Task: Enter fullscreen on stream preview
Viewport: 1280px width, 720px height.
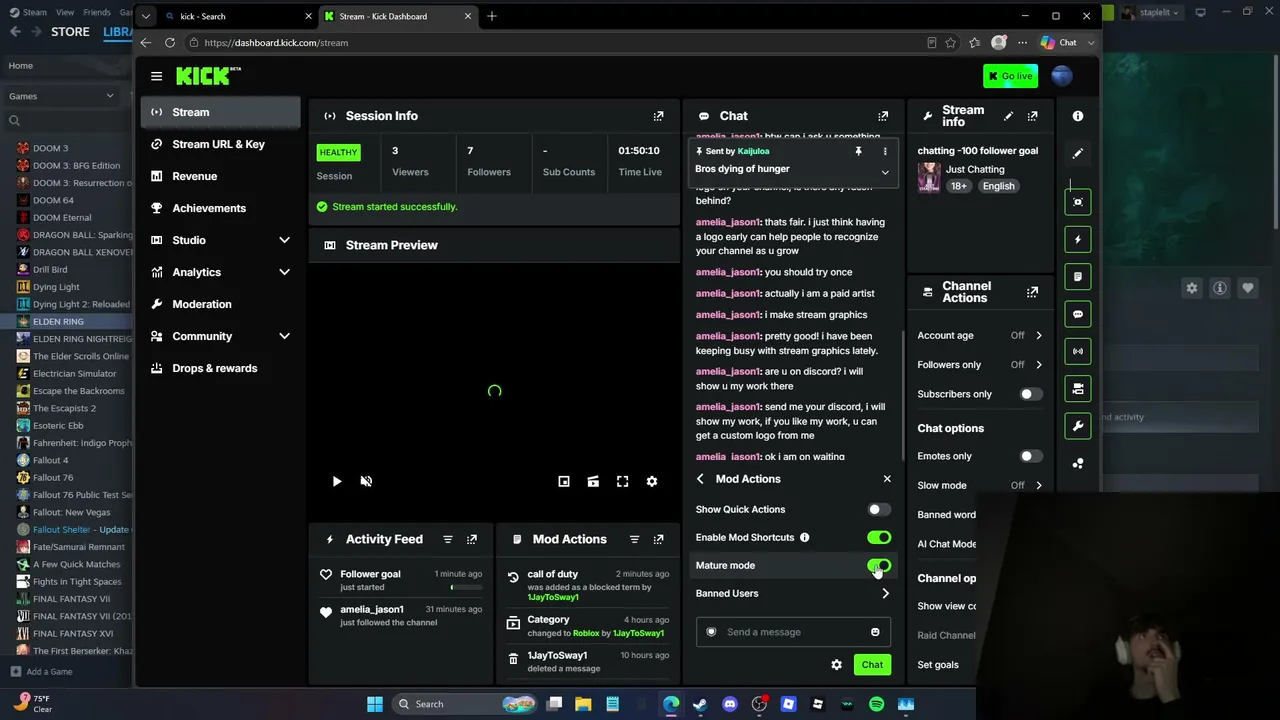Action: 622,481
